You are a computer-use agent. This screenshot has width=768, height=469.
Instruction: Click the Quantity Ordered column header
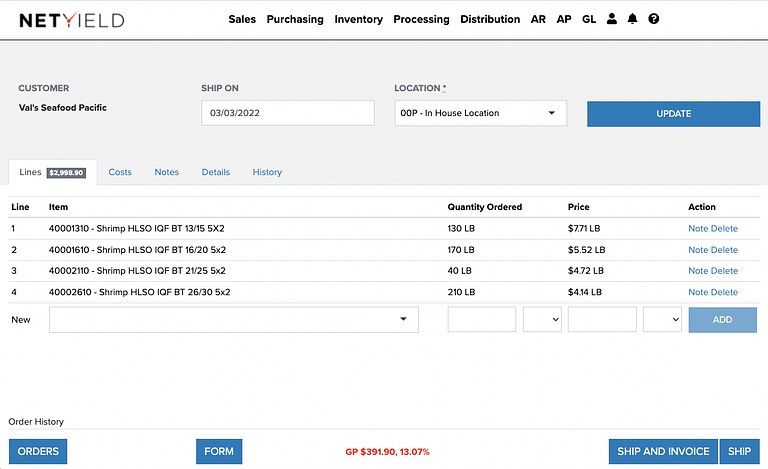485,207
